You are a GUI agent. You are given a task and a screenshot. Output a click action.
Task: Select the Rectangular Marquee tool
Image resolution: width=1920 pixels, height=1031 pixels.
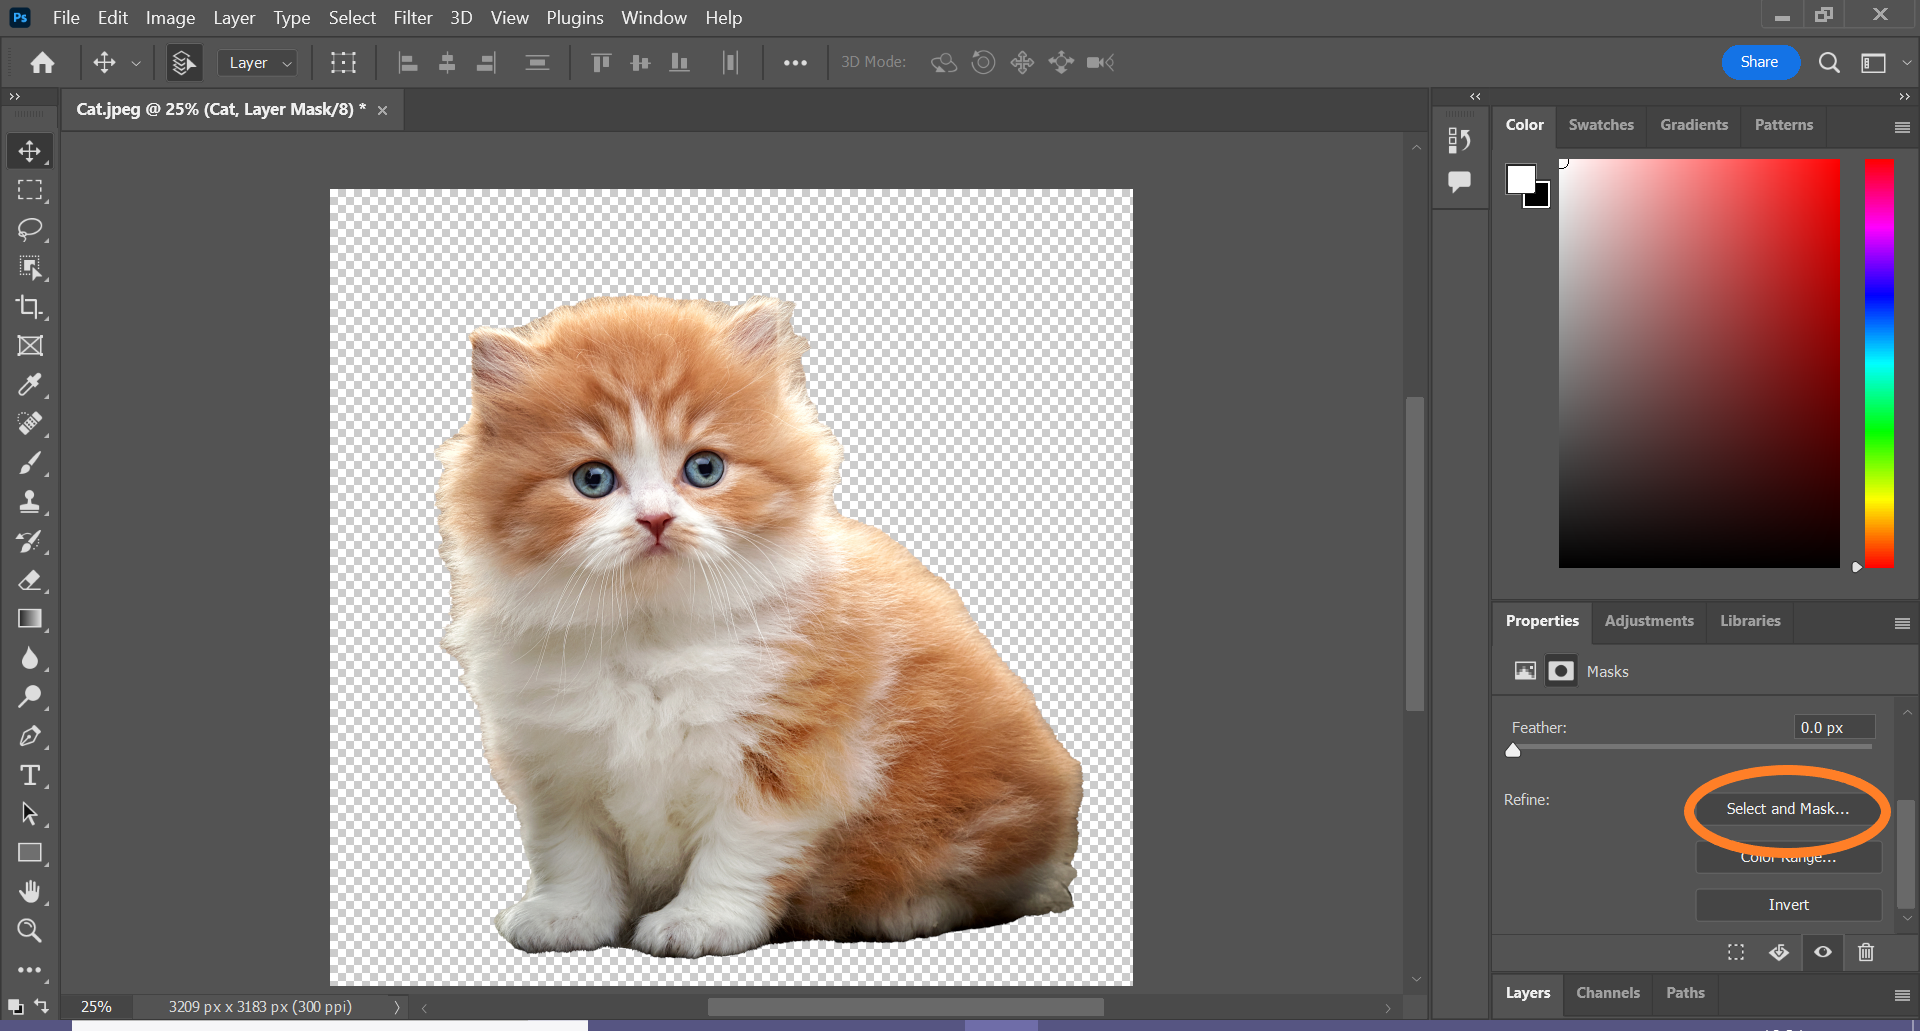30,190
